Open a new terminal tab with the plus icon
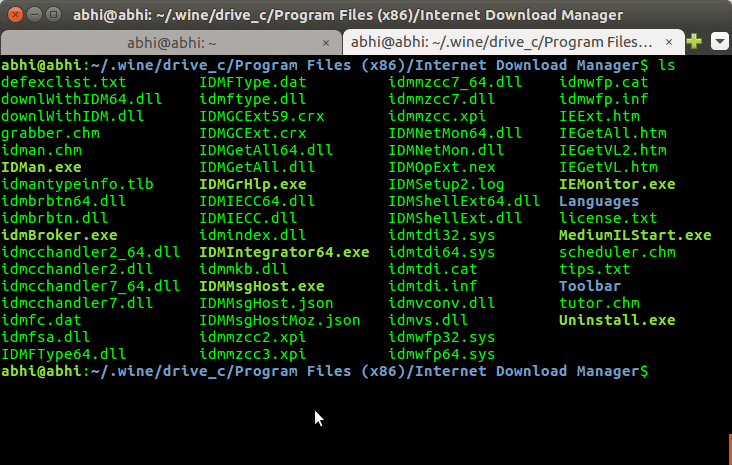This screenshot has height=465, width=732. (x=694, y=42)
